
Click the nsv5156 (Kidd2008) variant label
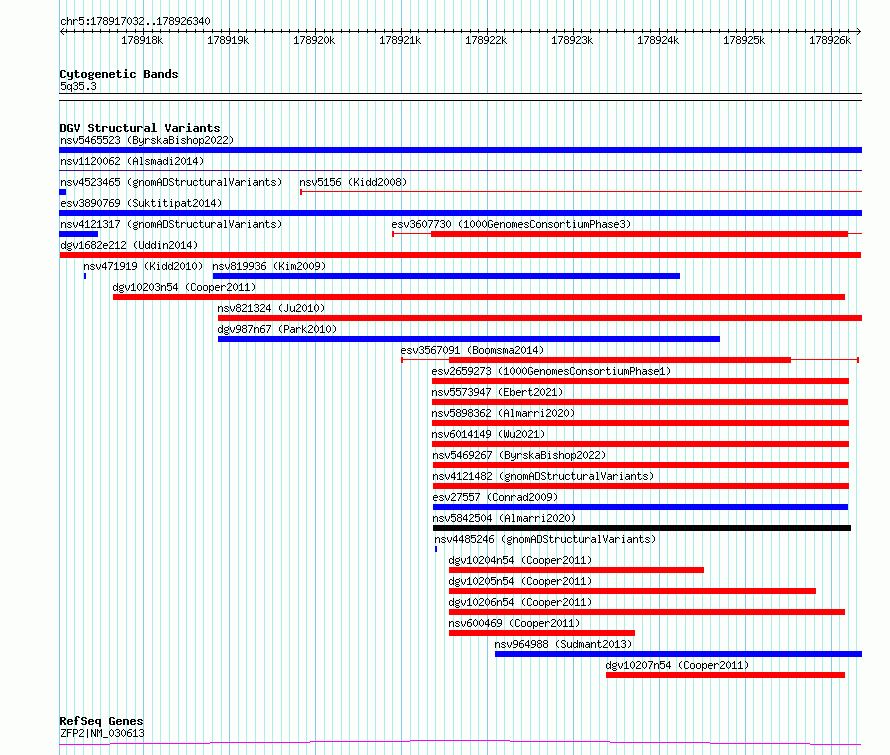[x=353, y=182]
